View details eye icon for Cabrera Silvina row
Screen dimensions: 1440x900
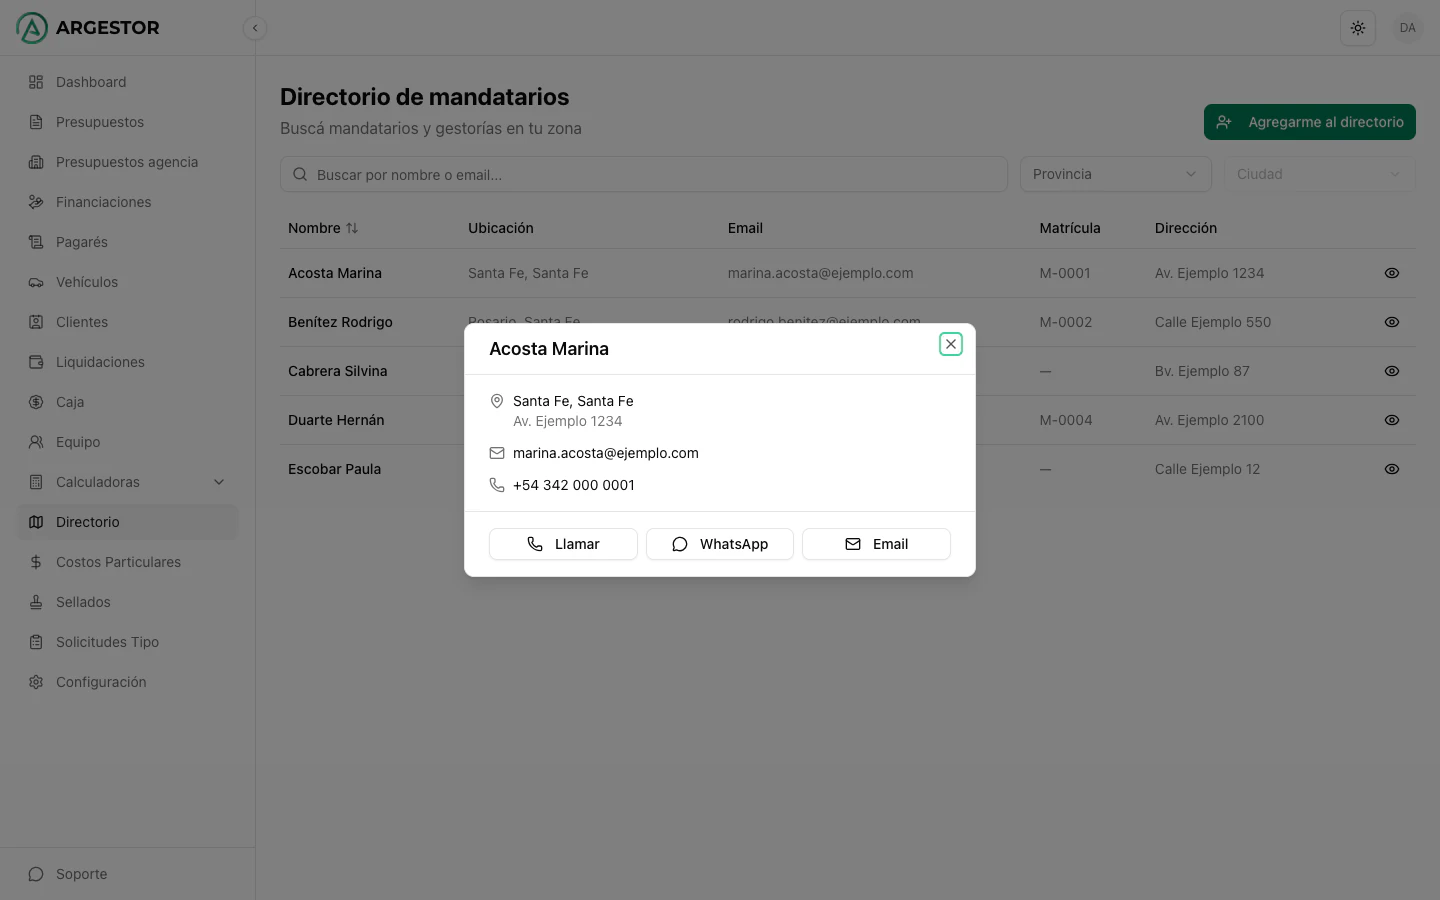(x=1392, y=371)
